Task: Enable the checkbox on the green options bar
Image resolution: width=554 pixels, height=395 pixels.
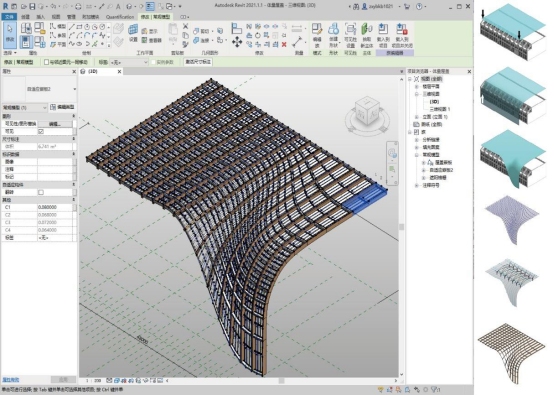Action: click(46, 62)
